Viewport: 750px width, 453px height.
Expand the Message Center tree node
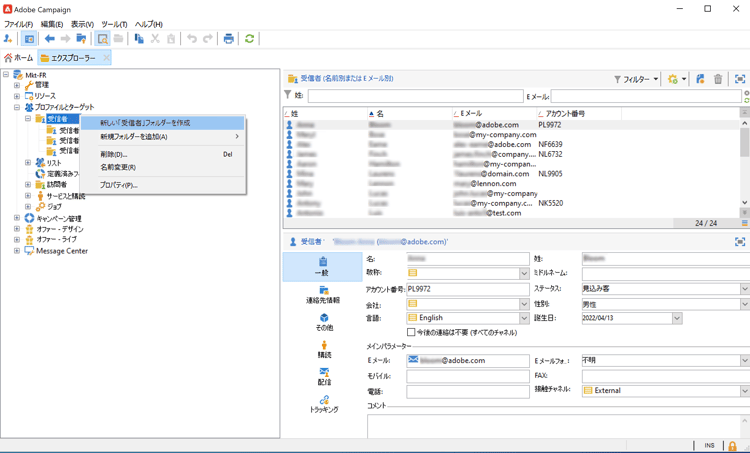click(17, 251)
